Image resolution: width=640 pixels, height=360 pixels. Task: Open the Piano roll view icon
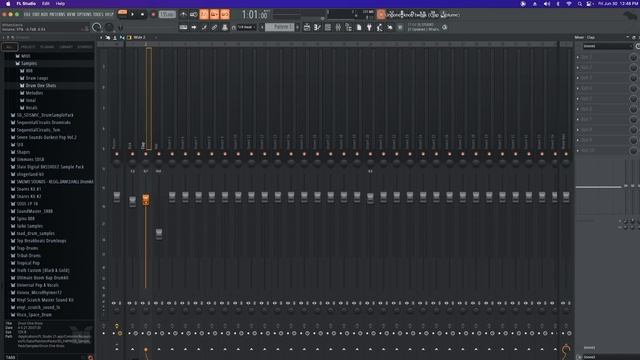(317, 27)
